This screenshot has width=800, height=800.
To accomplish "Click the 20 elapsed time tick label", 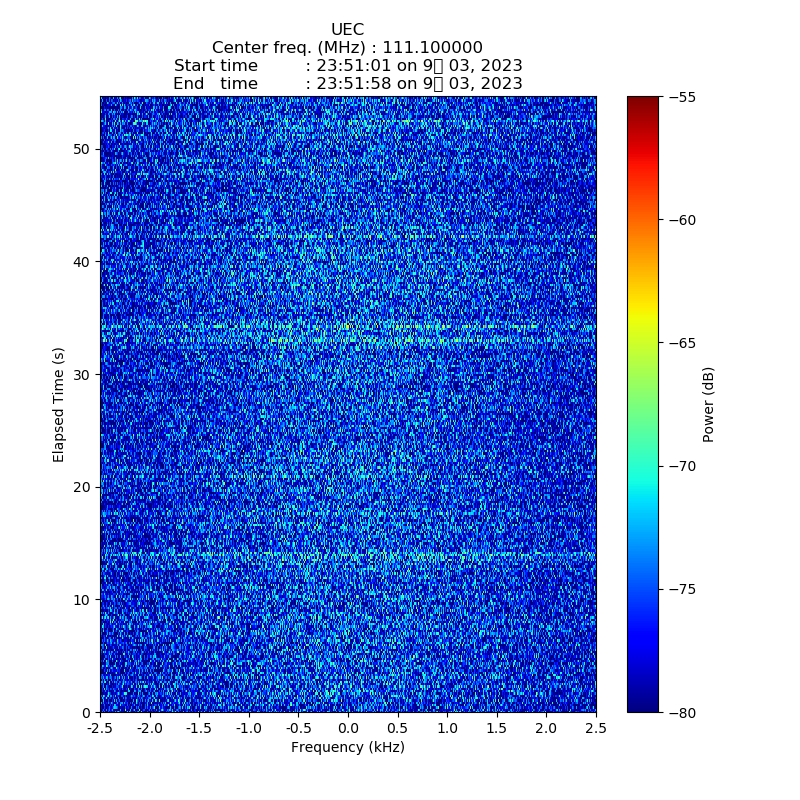I will (x=81, y=487).
